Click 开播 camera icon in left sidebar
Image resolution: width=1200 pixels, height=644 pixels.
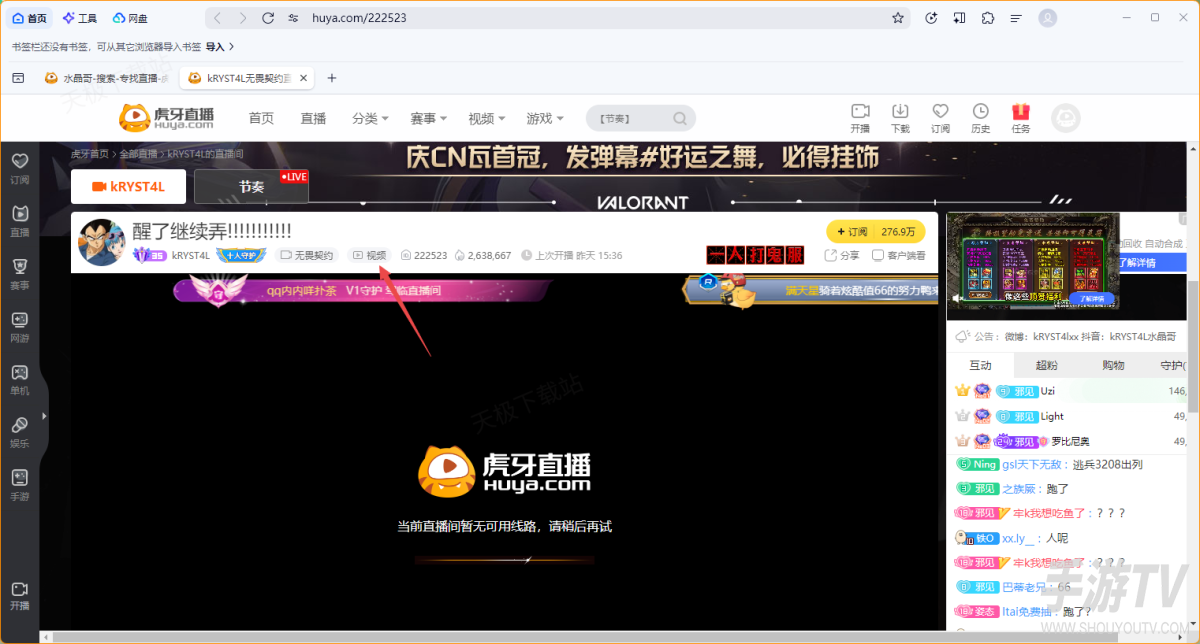point(20,596)
